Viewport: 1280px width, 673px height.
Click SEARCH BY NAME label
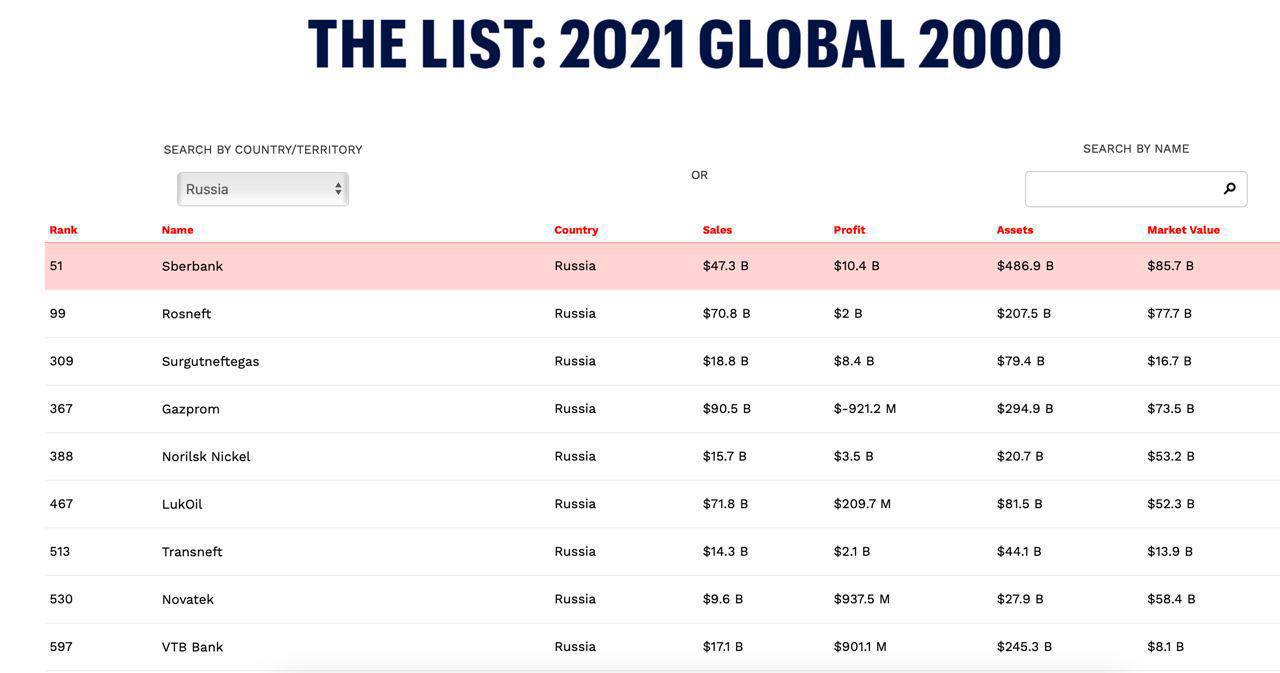(x=1136, y=149)
